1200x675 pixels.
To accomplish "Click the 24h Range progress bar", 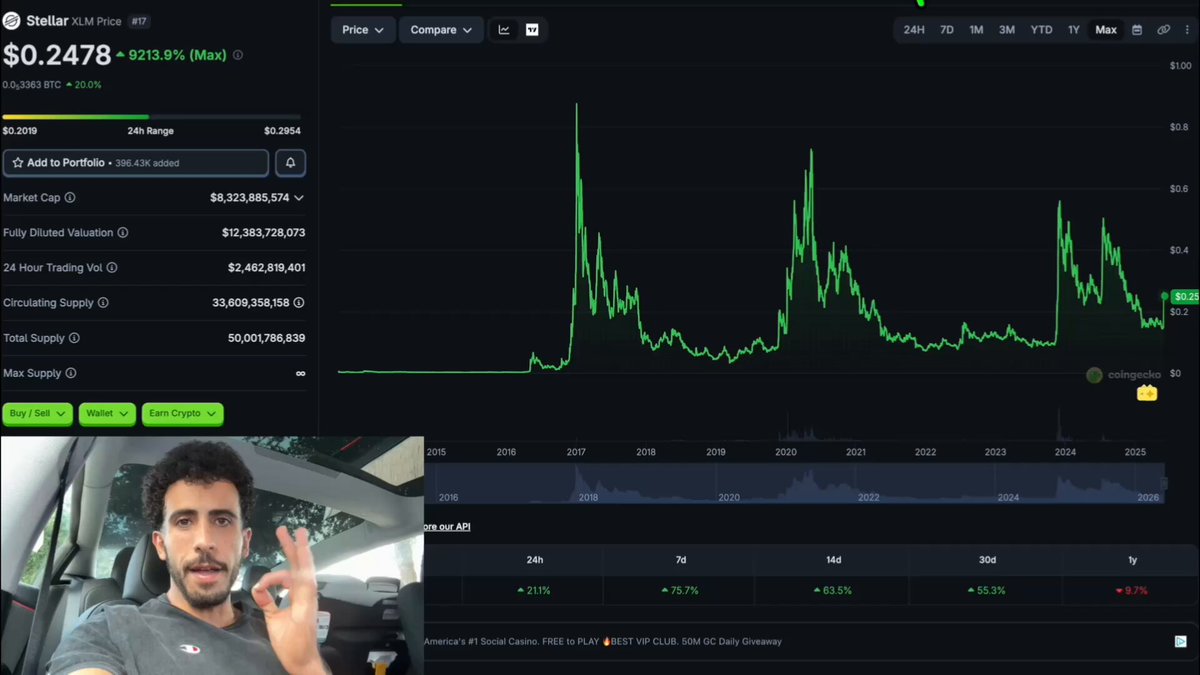I will [151, 117].
